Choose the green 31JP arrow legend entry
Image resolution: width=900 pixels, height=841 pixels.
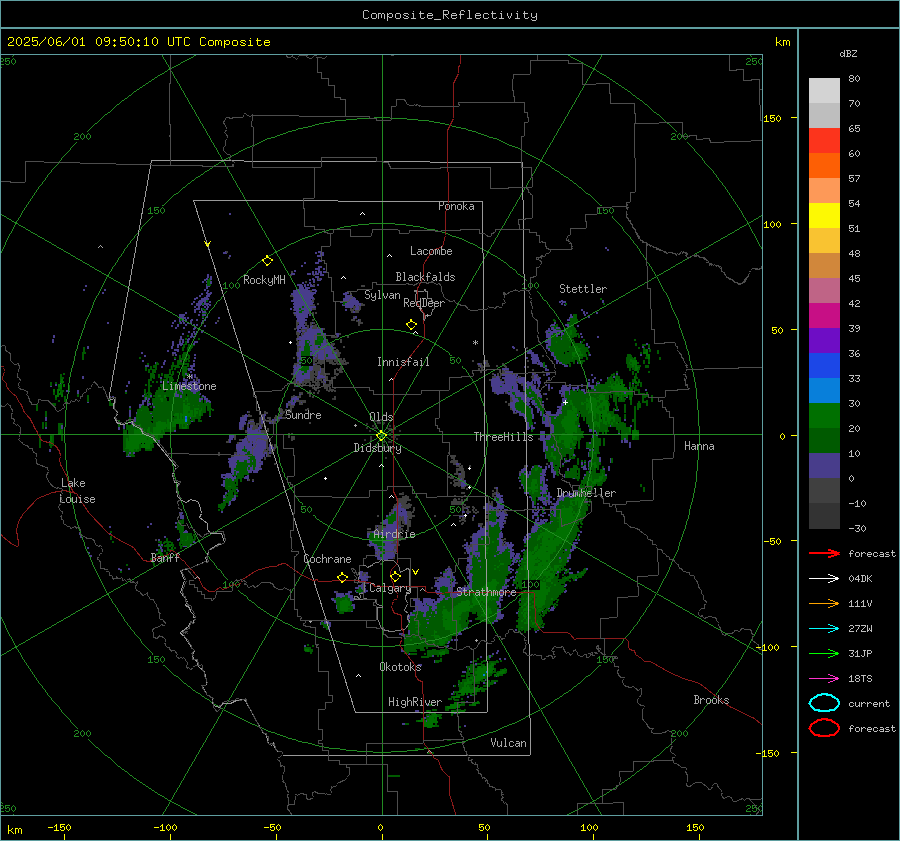pos(824,653)
